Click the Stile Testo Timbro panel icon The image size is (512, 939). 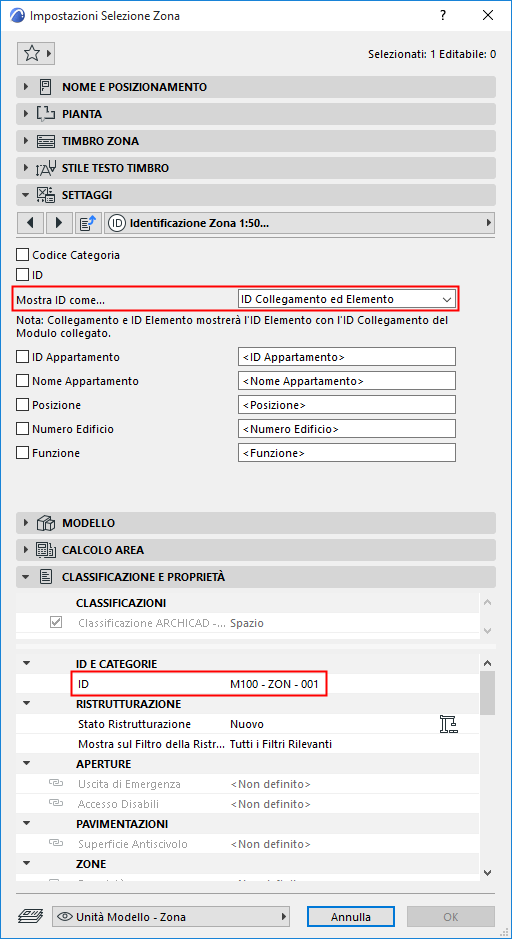(46, 168)
